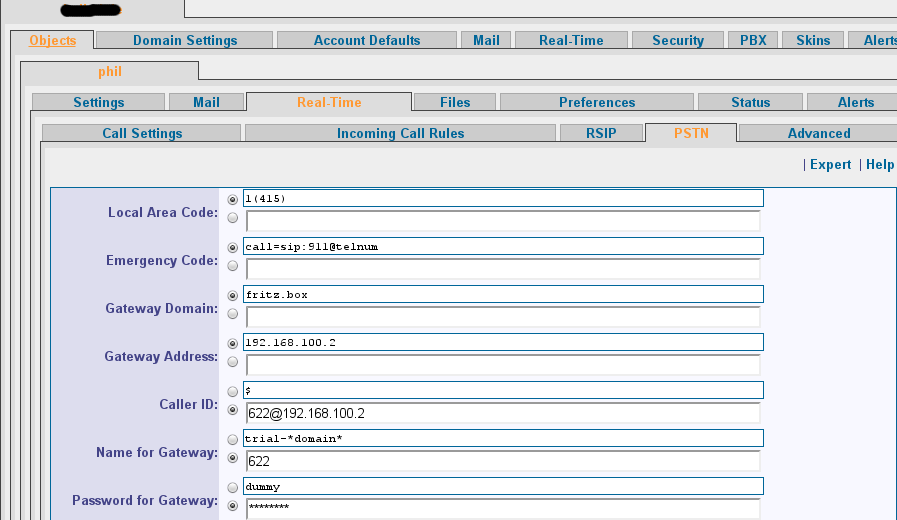Switch to the RSIP tab

(601, 133)
